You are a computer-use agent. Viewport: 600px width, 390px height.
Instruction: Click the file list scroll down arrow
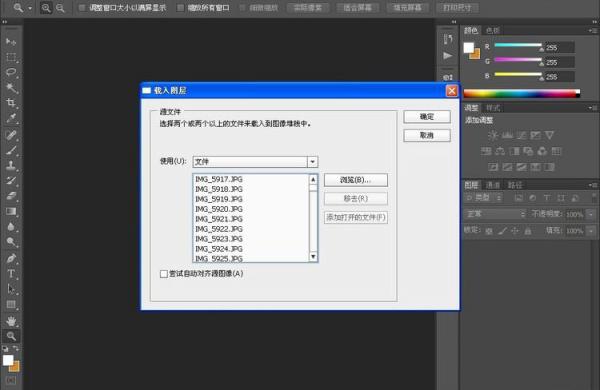pos(313,257)
